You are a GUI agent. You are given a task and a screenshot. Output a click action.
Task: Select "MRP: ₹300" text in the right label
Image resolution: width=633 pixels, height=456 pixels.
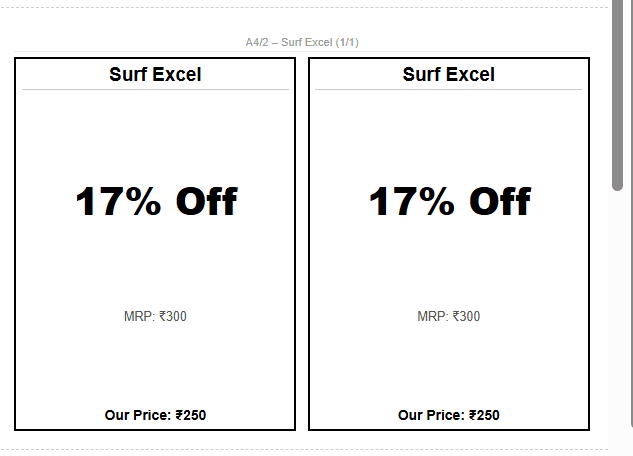click(x=448, y=317)
